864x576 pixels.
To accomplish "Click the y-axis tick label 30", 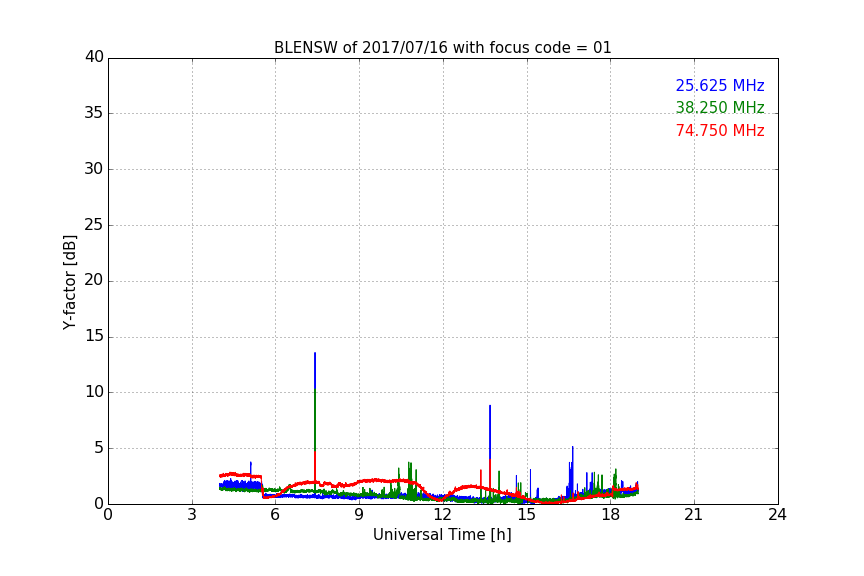I will (x=94, y=169).
